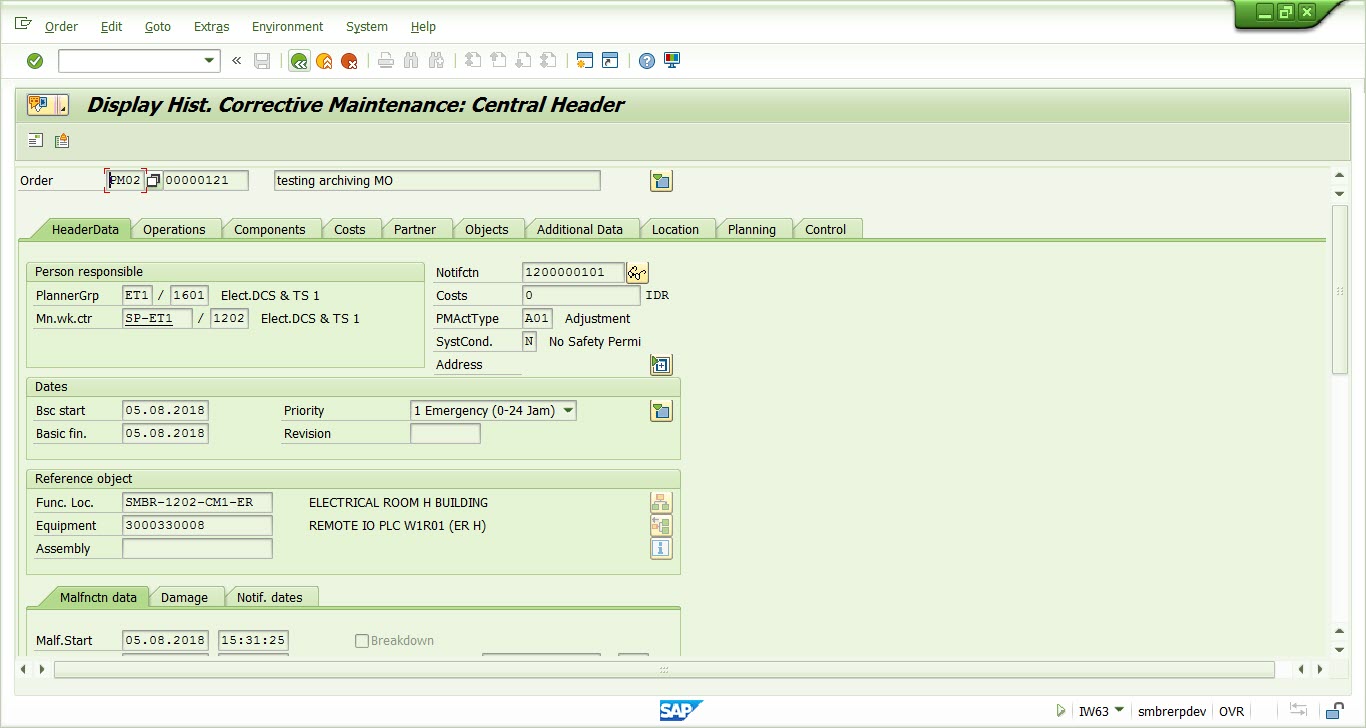Open the Goto menu
Viewport: 1366px width, 728px height.
click(x=158, y=27)
